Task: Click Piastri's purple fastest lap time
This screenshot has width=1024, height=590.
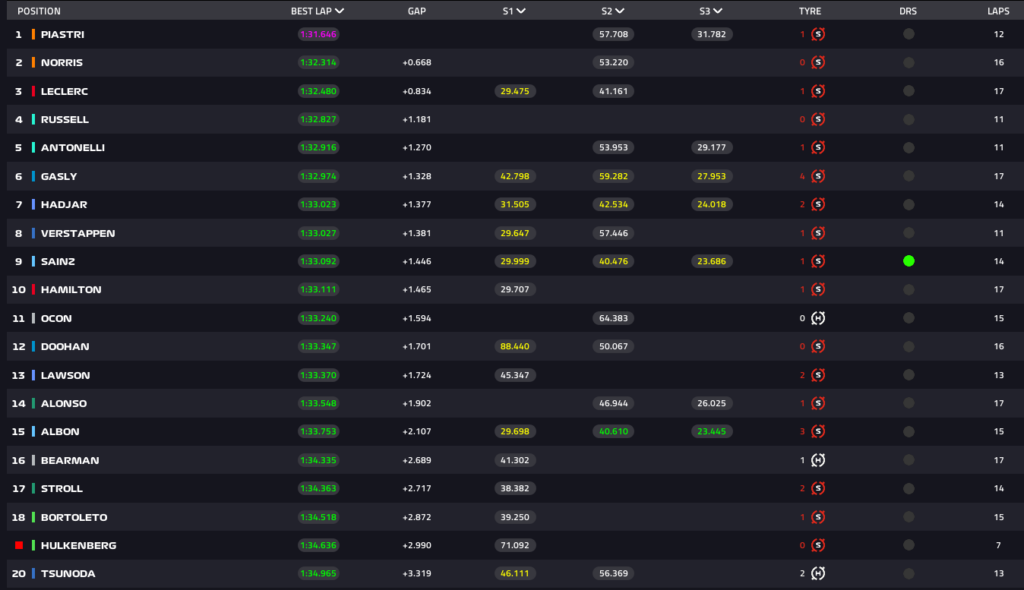Action: pyautogui.click(x=318, y=34)
